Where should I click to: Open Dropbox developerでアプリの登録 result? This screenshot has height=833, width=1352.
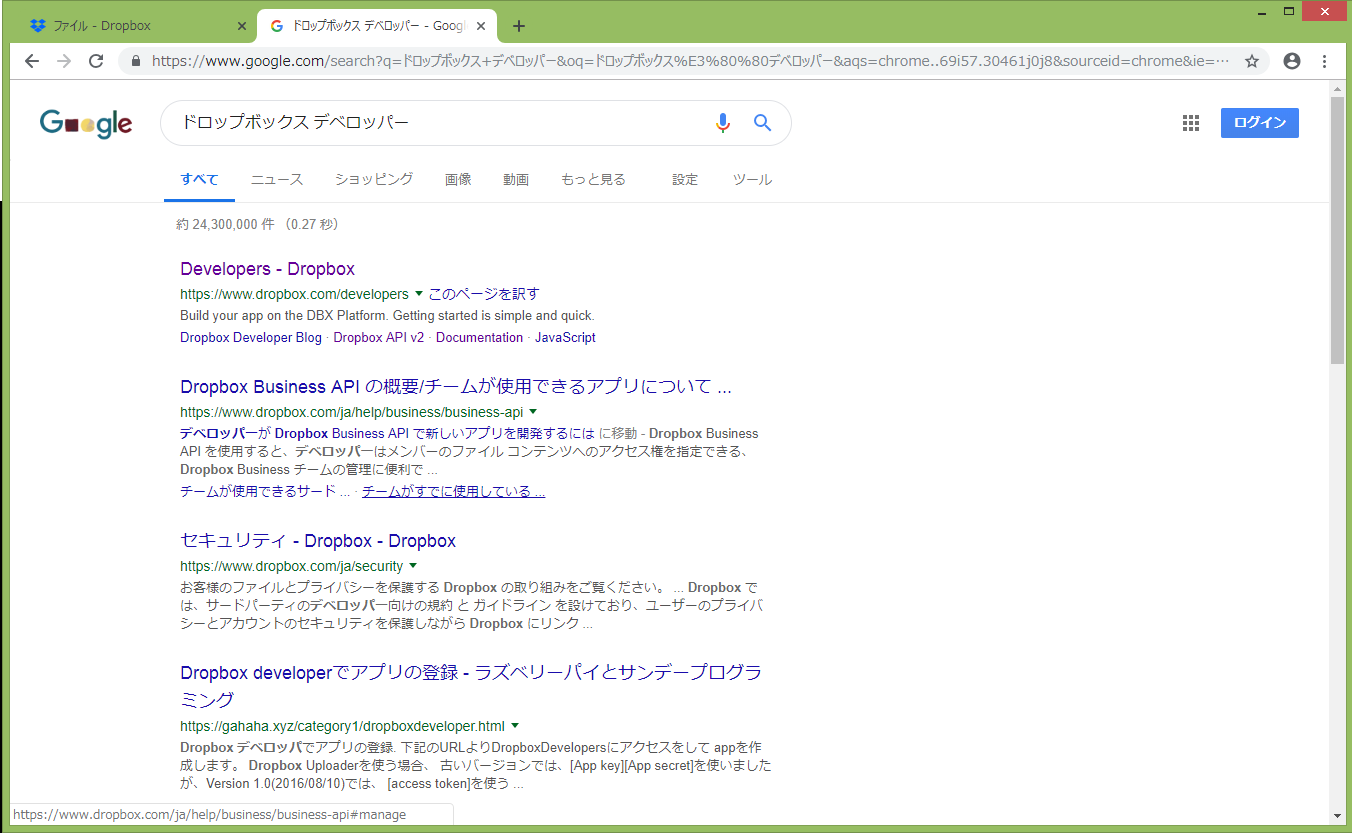(471, 685)
